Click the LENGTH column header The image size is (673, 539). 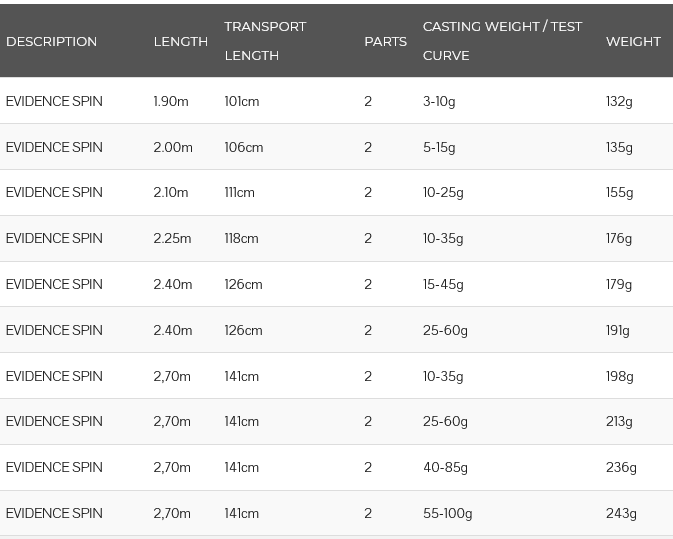(180, 41)
